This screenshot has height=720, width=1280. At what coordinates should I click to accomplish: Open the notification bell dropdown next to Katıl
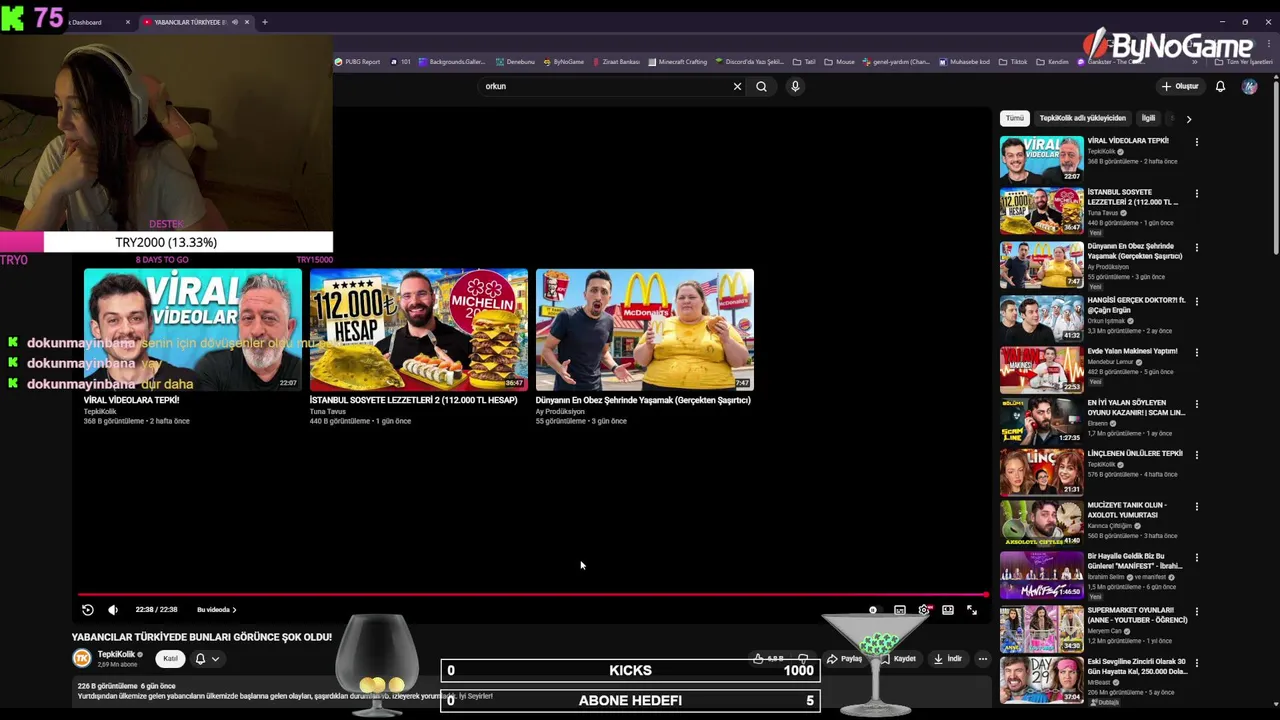[x=207, y=659]
